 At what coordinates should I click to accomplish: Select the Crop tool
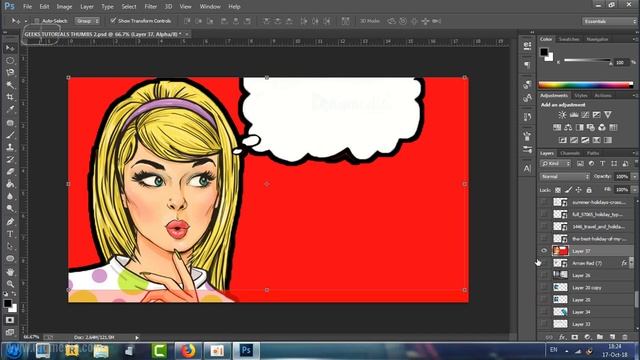(10, 97)
